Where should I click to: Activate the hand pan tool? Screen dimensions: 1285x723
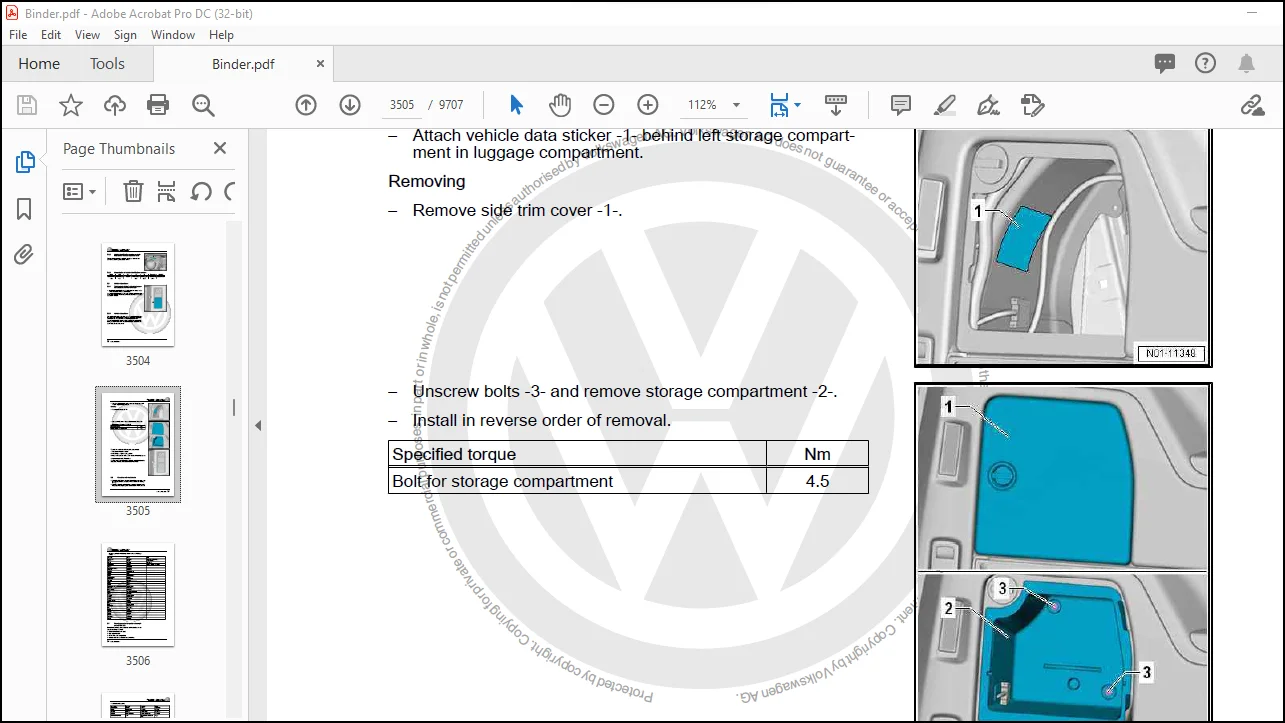[560, 105]
